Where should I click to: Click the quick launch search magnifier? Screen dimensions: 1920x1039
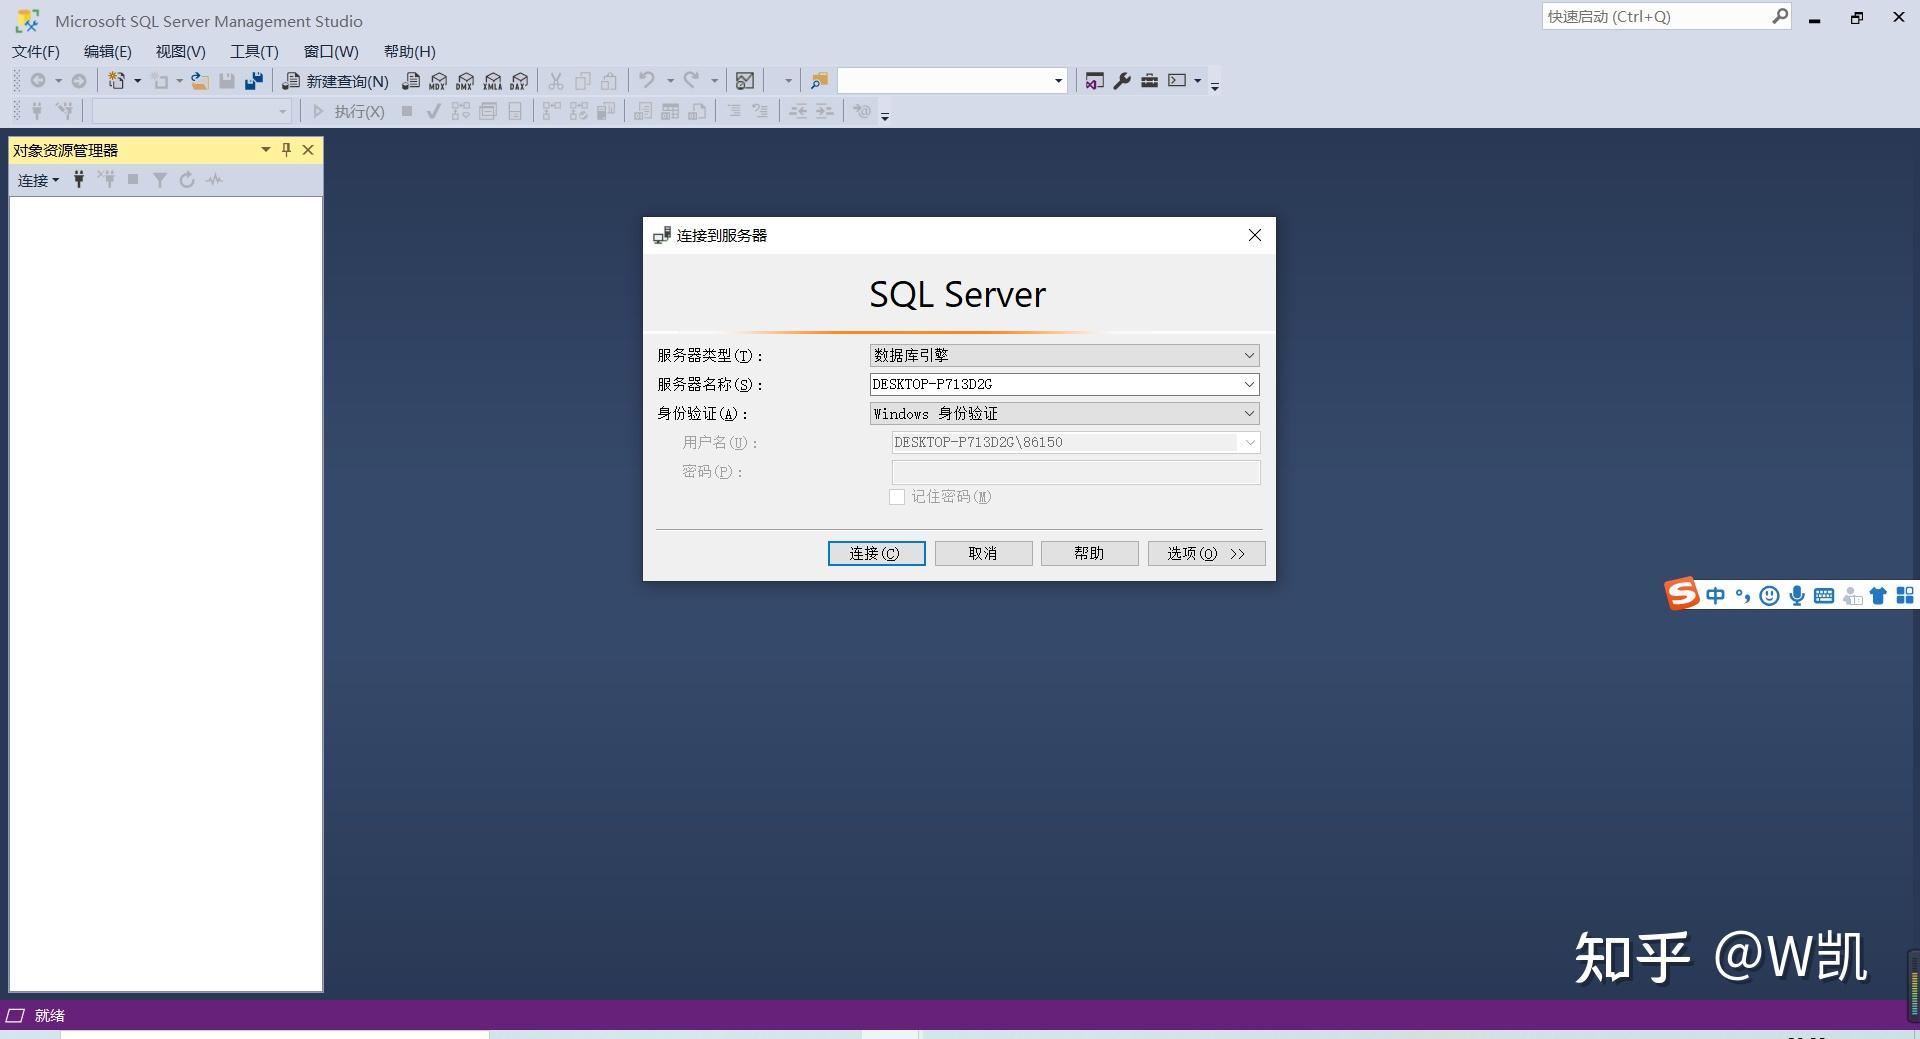click(x=1780, y=16)
